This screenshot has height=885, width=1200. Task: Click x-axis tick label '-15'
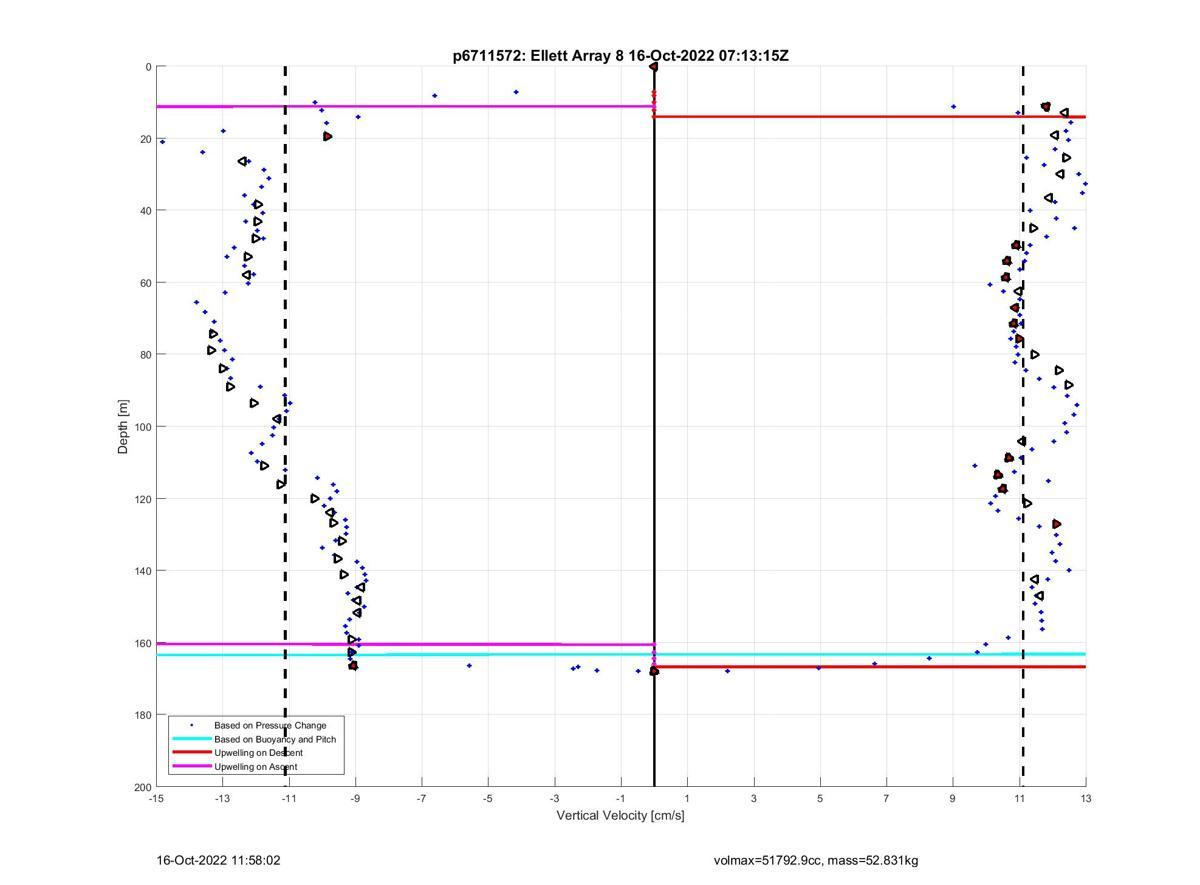coord(156,799)
